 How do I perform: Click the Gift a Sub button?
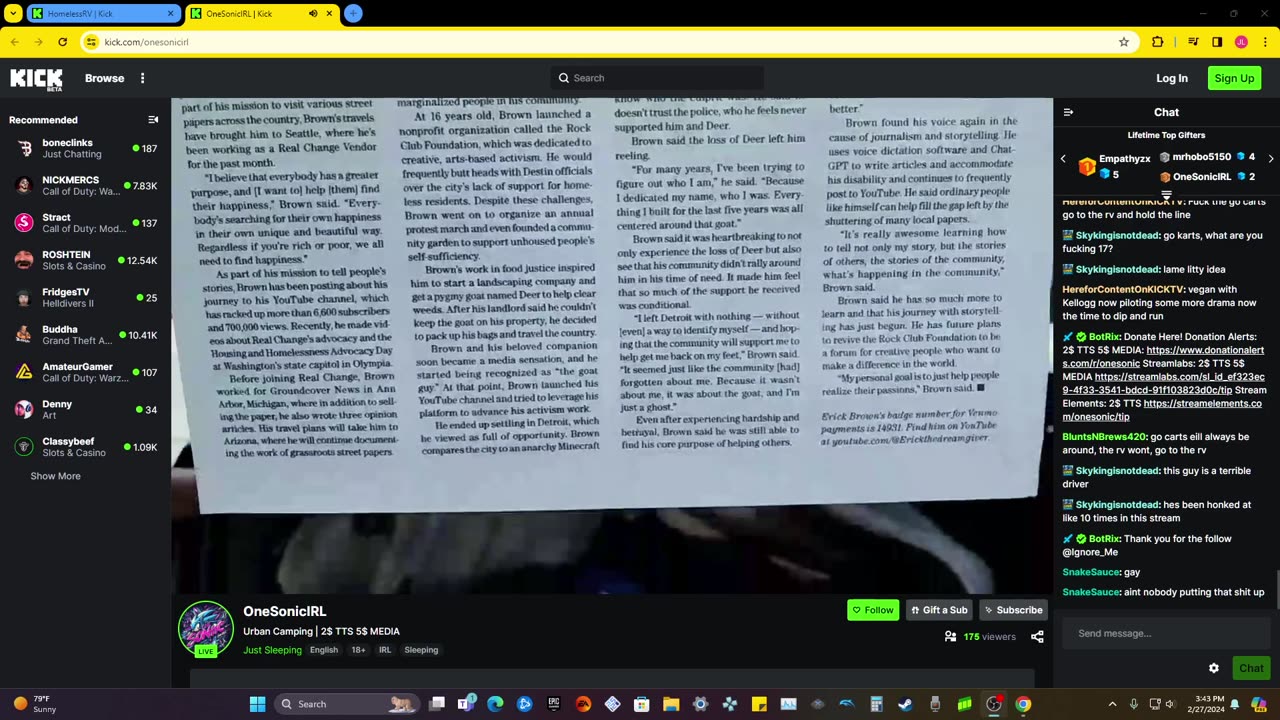click(x=939, y=610)
